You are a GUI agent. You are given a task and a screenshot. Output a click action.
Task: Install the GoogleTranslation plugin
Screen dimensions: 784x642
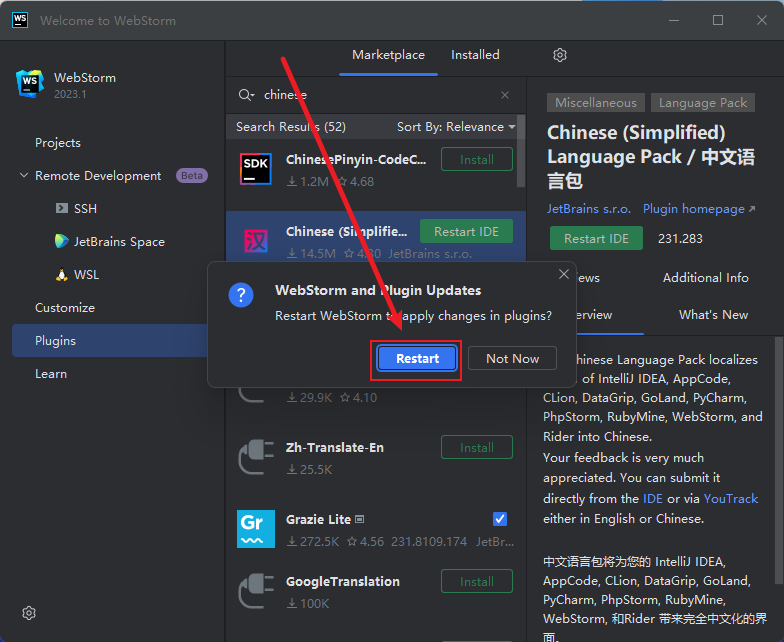pos(476,582)
